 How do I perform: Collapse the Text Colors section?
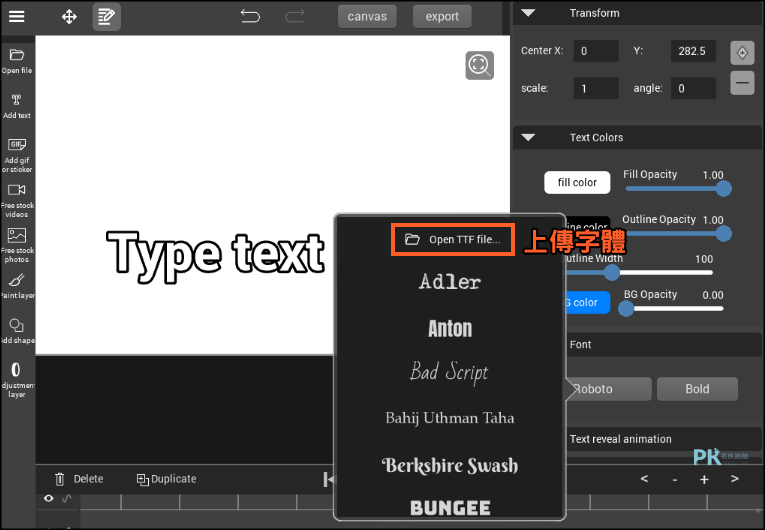(x=528, y=138)
